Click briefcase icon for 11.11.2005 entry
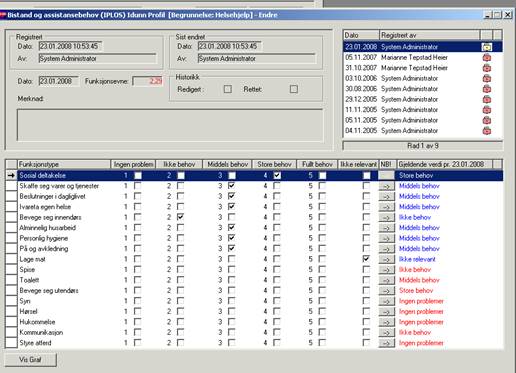516x373 pixels. pos(487,110)
